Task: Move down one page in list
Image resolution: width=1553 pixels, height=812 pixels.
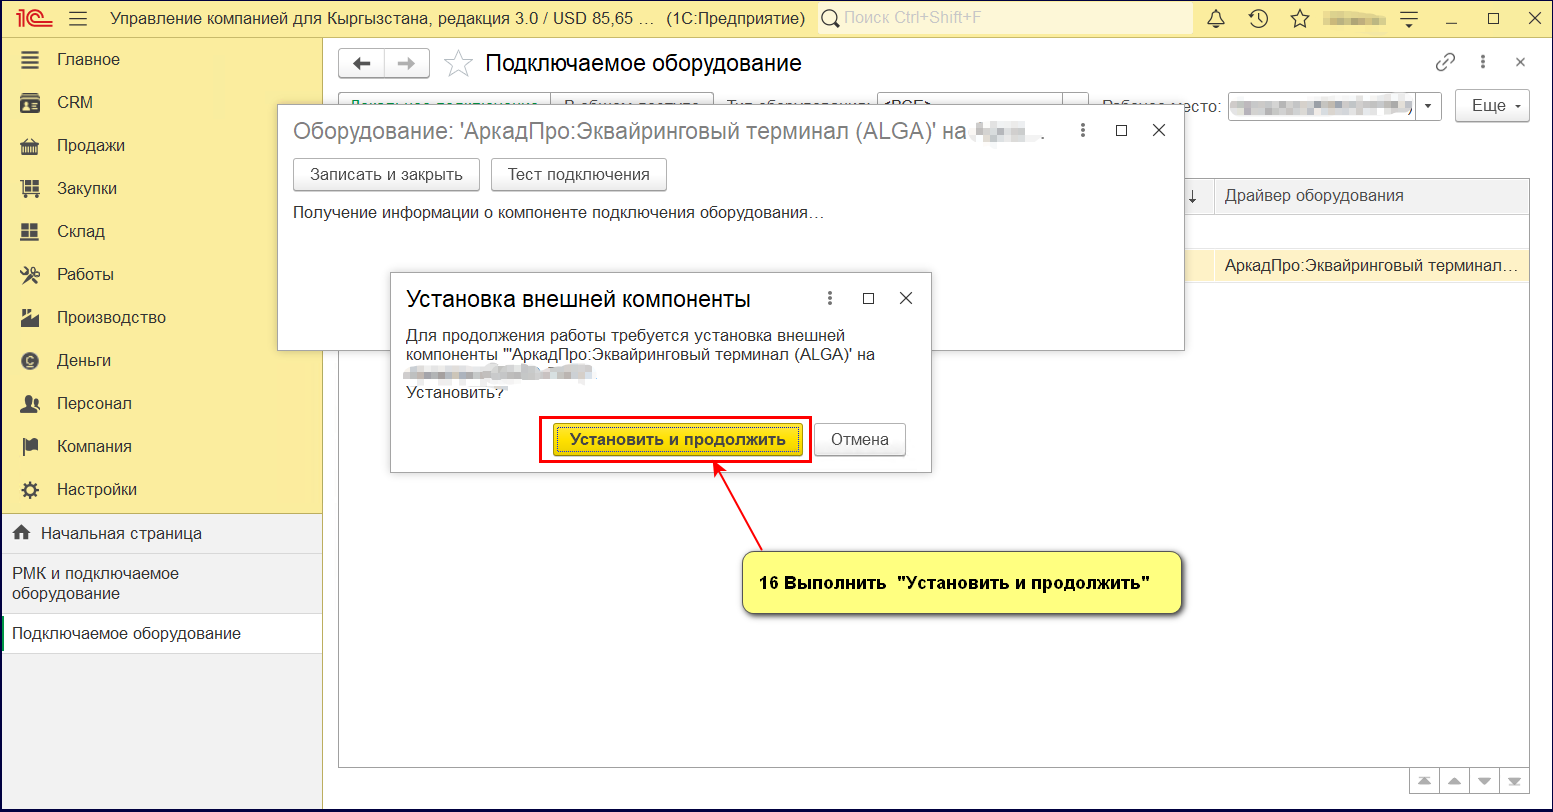Action: coord(1485,780)
